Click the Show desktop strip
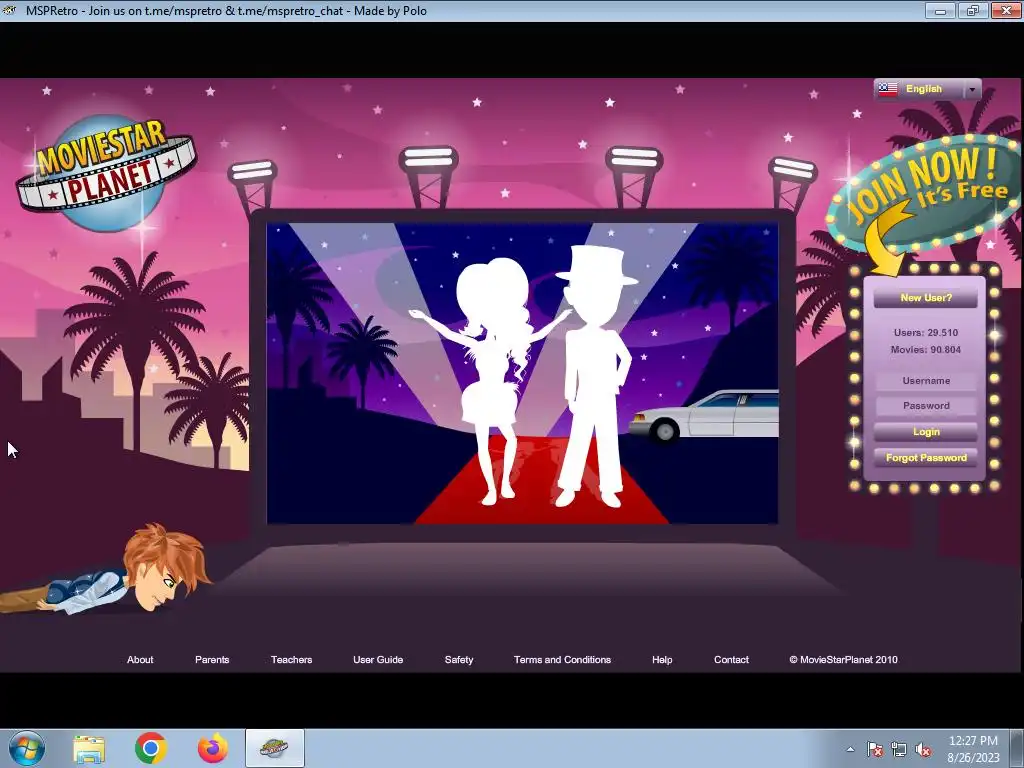The height and width of the screenshot is (768, 1024). point(1017,748)
